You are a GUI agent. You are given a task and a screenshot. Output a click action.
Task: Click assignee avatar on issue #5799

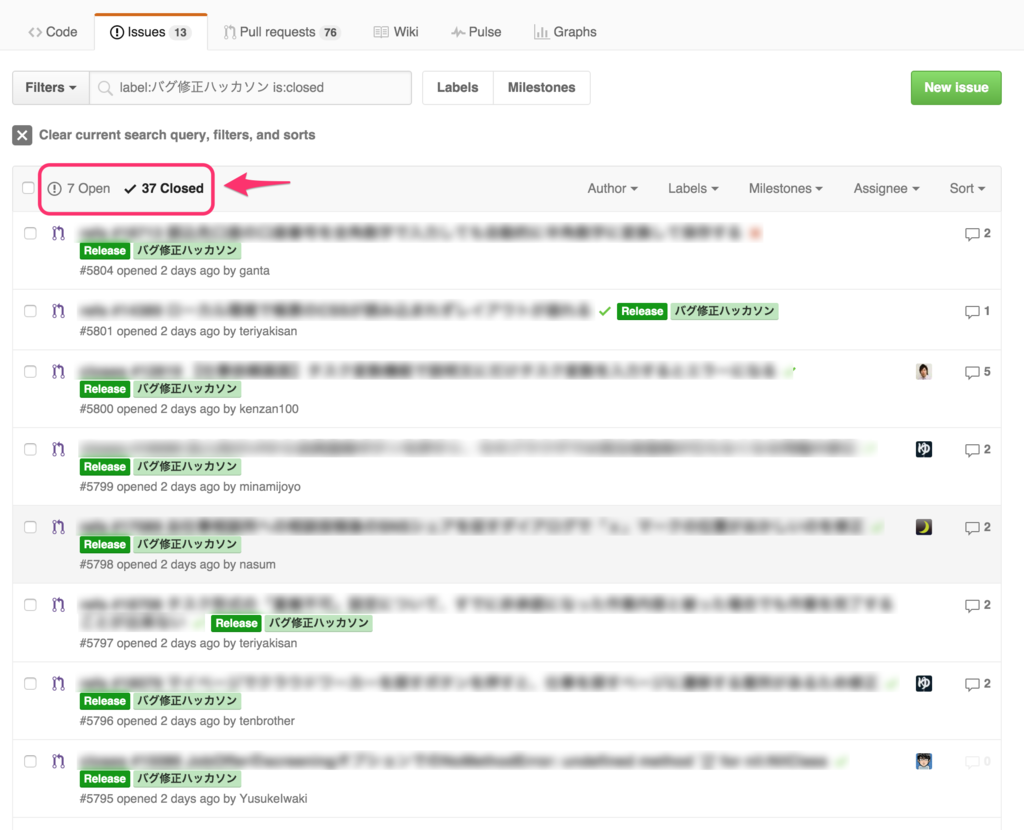923,449
